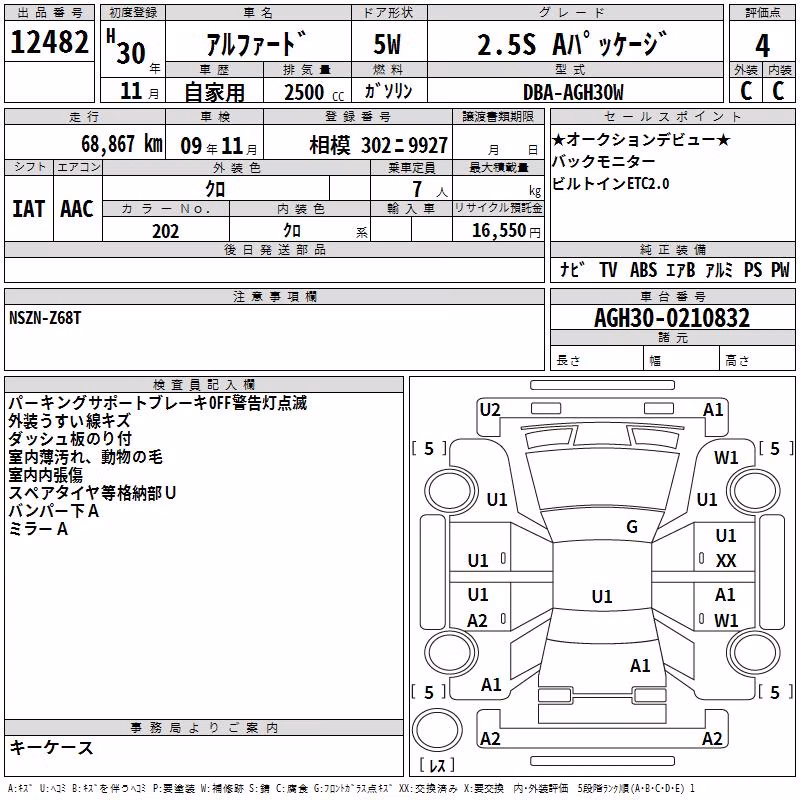The image size is (800, 800).
Task: Click the エアB equipment mark
Action: click(x=681, y=269)
